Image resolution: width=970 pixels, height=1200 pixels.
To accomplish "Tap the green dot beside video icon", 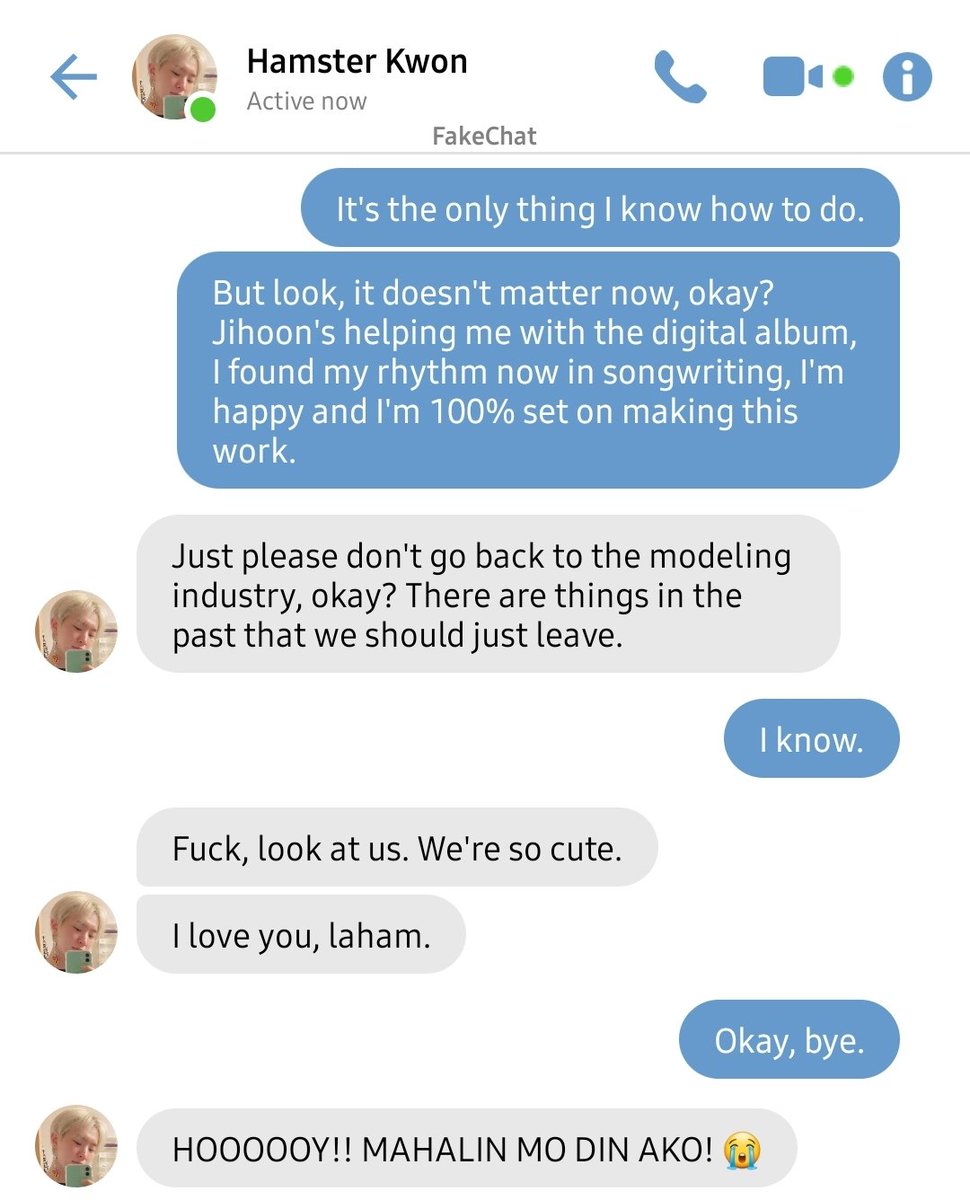I will coord(843,76).
